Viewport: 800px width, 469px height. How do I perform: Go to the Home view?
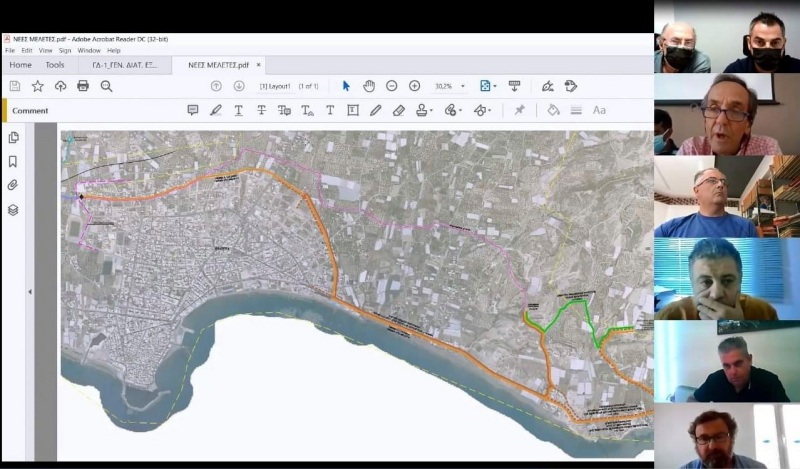coord(20,65)
